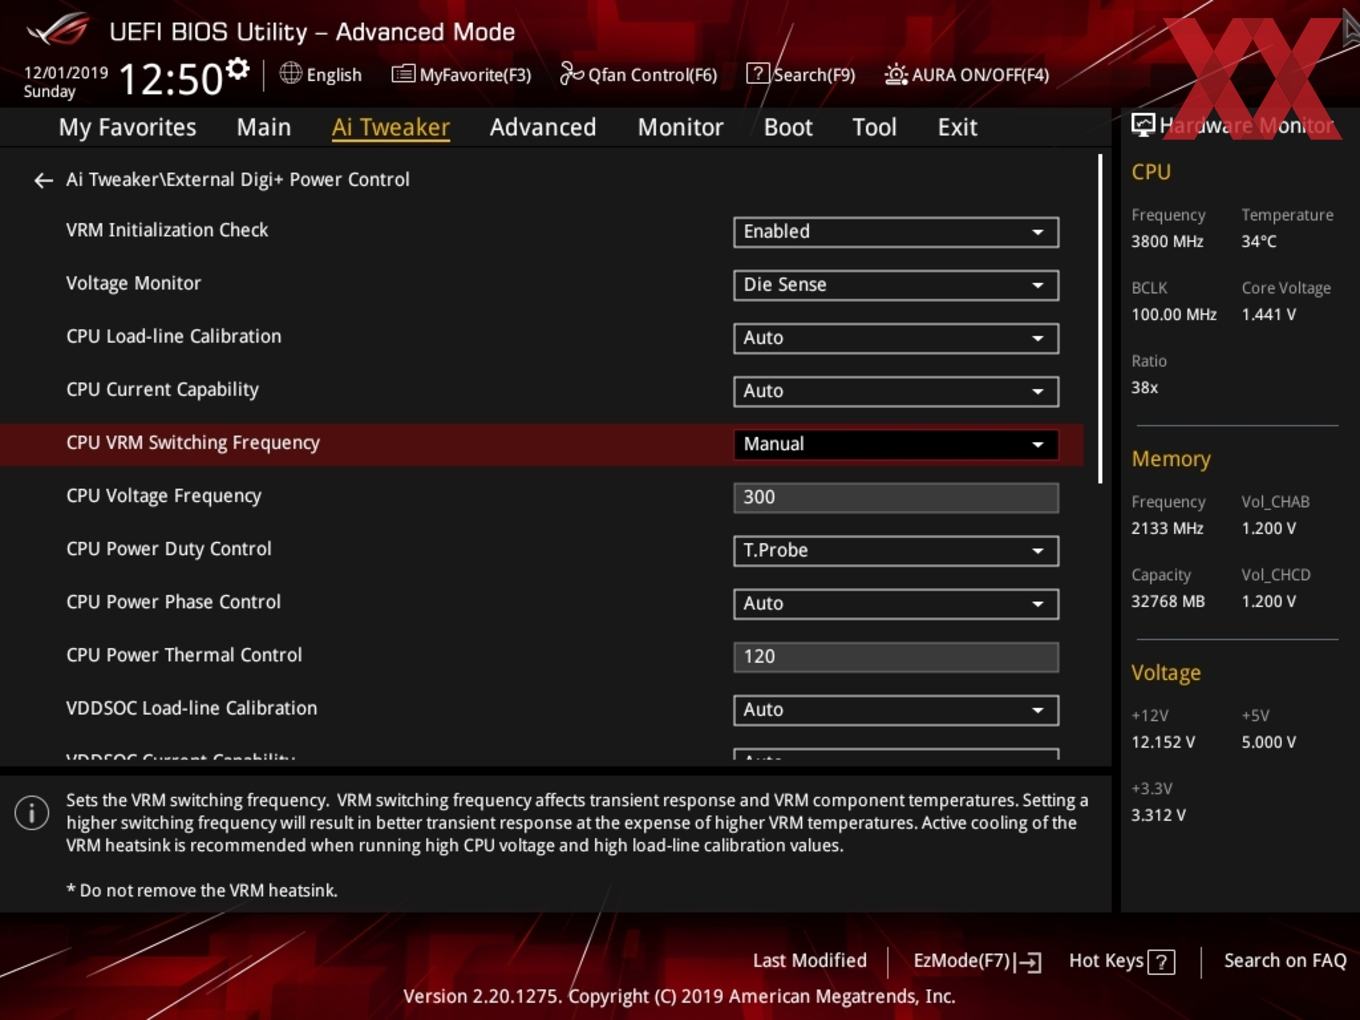The height and width of the screenshot is (1020, 1360).
Task: Select CPU Load-line Calibration label
Action: pos(174,336)
